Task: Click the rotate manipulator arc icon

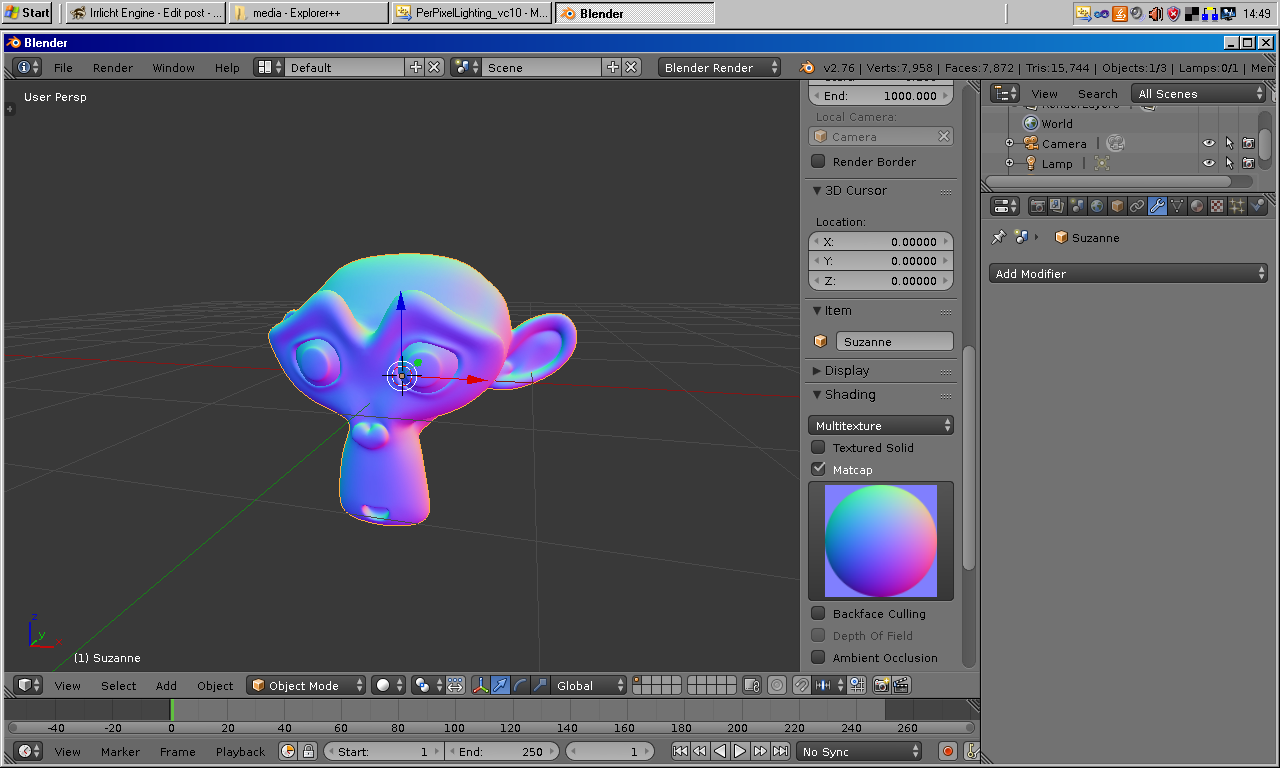Action: 520,685
